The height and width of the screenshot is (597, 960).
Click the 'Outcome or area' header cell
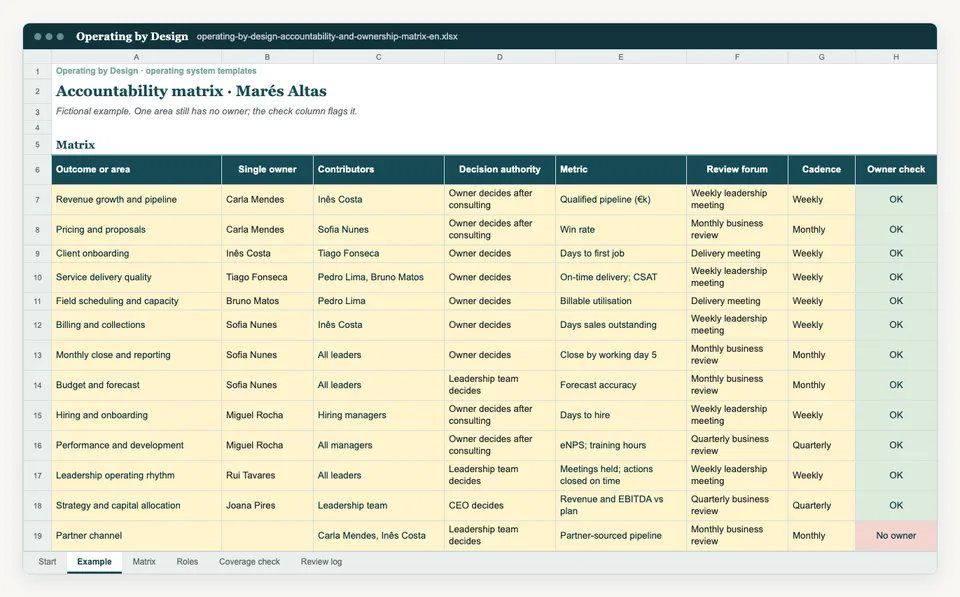[136, 170]
